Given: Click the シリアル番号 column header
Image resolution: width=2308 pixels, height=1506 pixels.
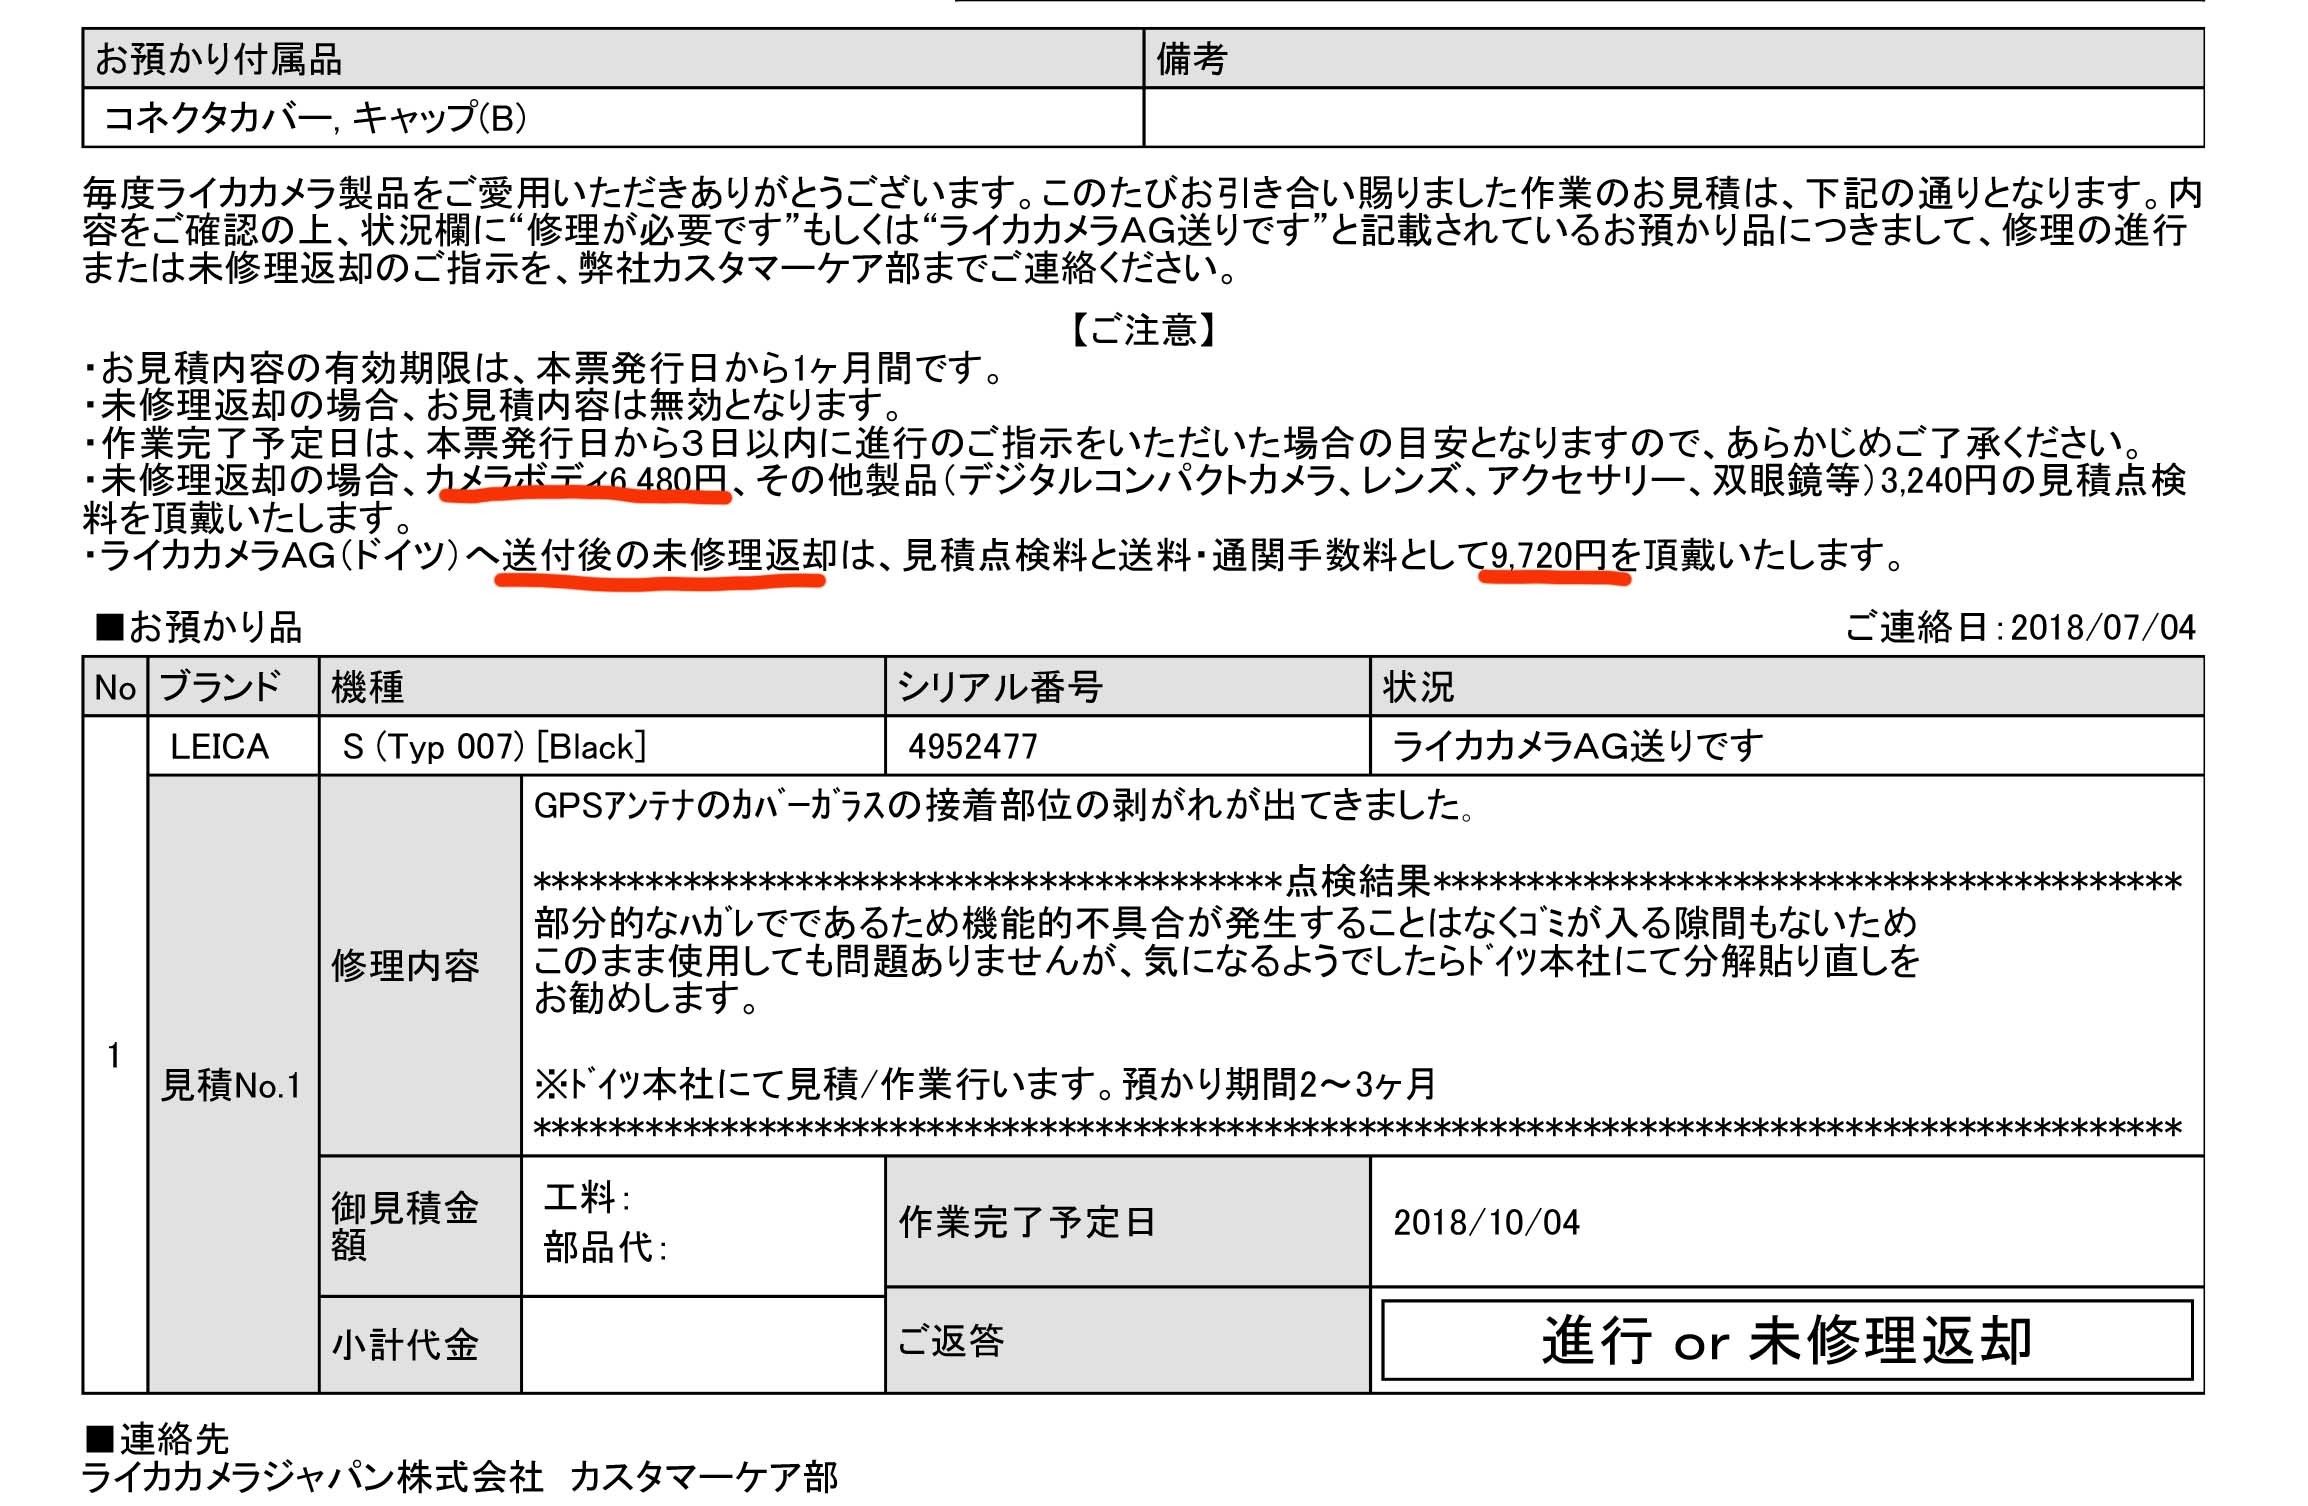Looking at the screenshot, I should click(1127, 687).
